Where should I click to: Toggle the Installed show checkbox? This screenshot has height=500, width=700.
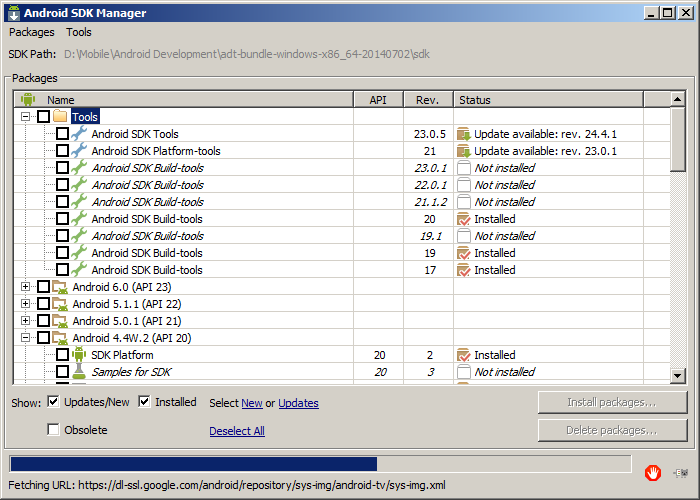point(144,402)
